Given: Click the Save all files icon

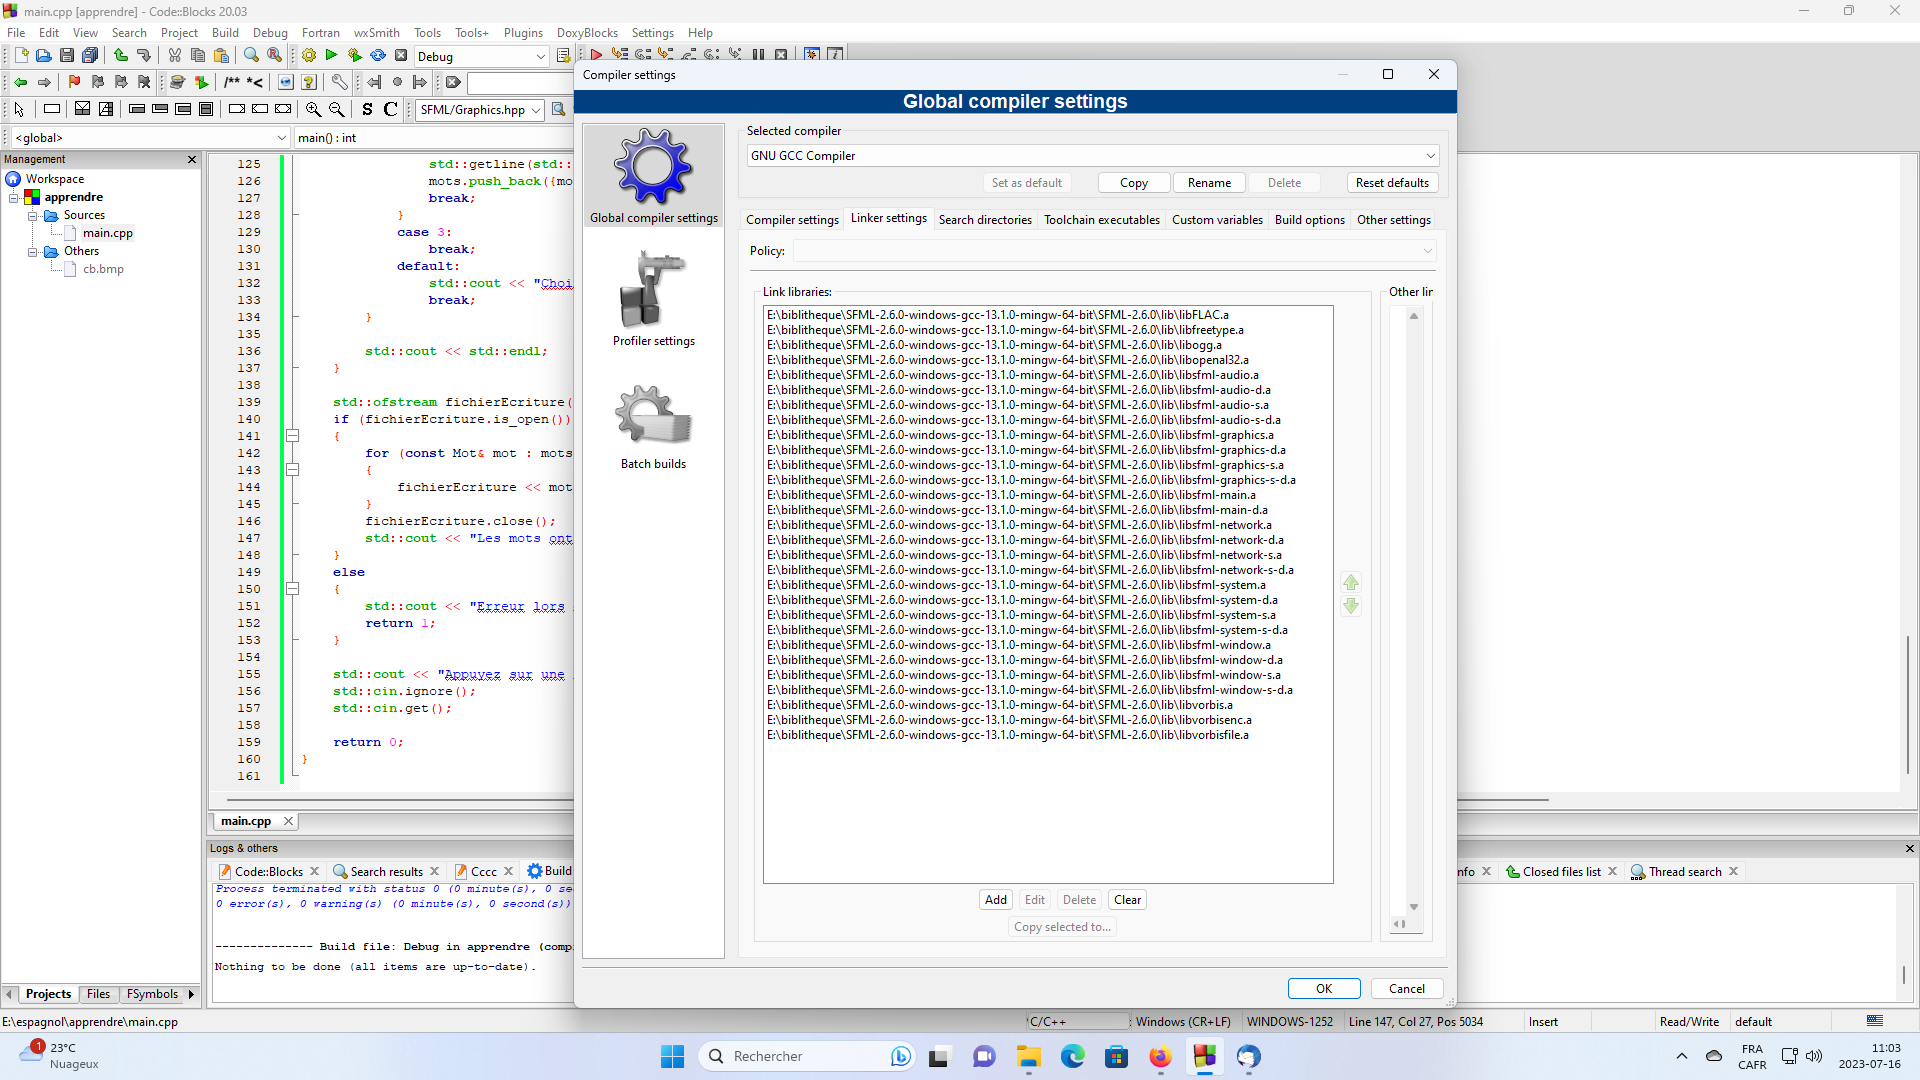Looking at the screenshot, I should click(90, 56).
